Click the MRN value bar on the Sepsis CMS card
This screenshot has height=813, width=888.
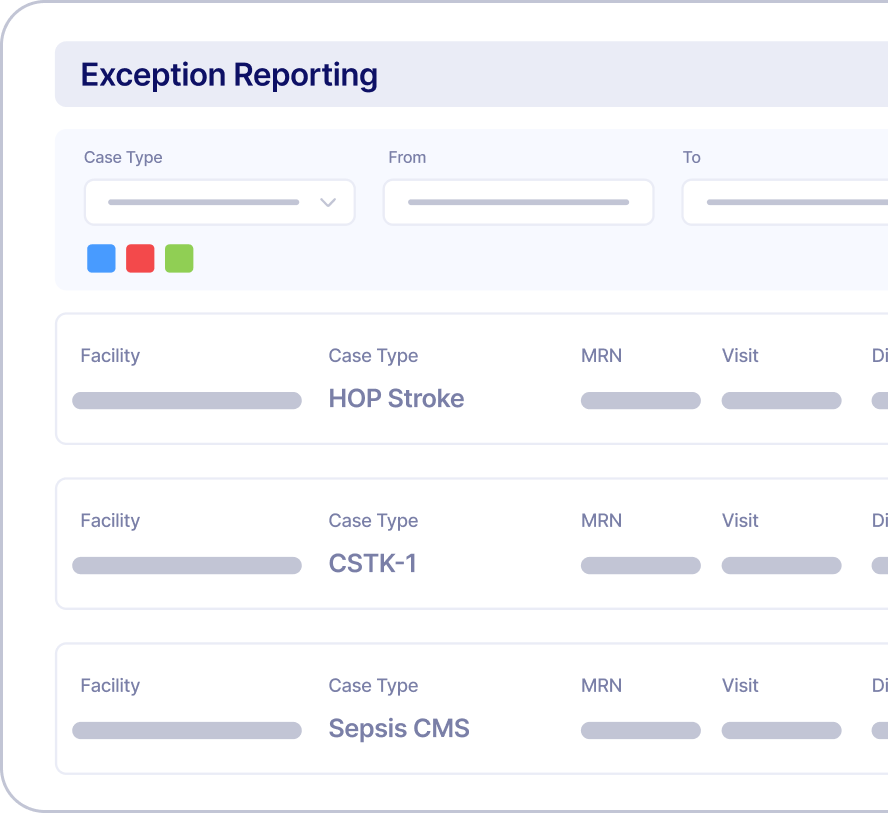[x=640, y=730]
